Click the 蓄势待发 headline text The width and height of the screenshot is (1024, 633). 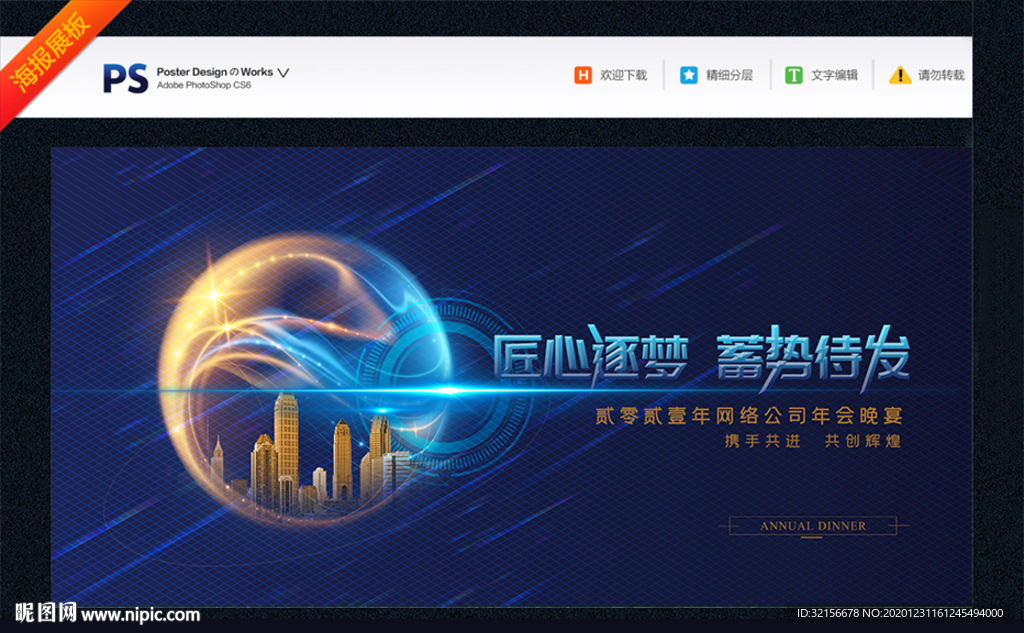[x=813, y=357]
